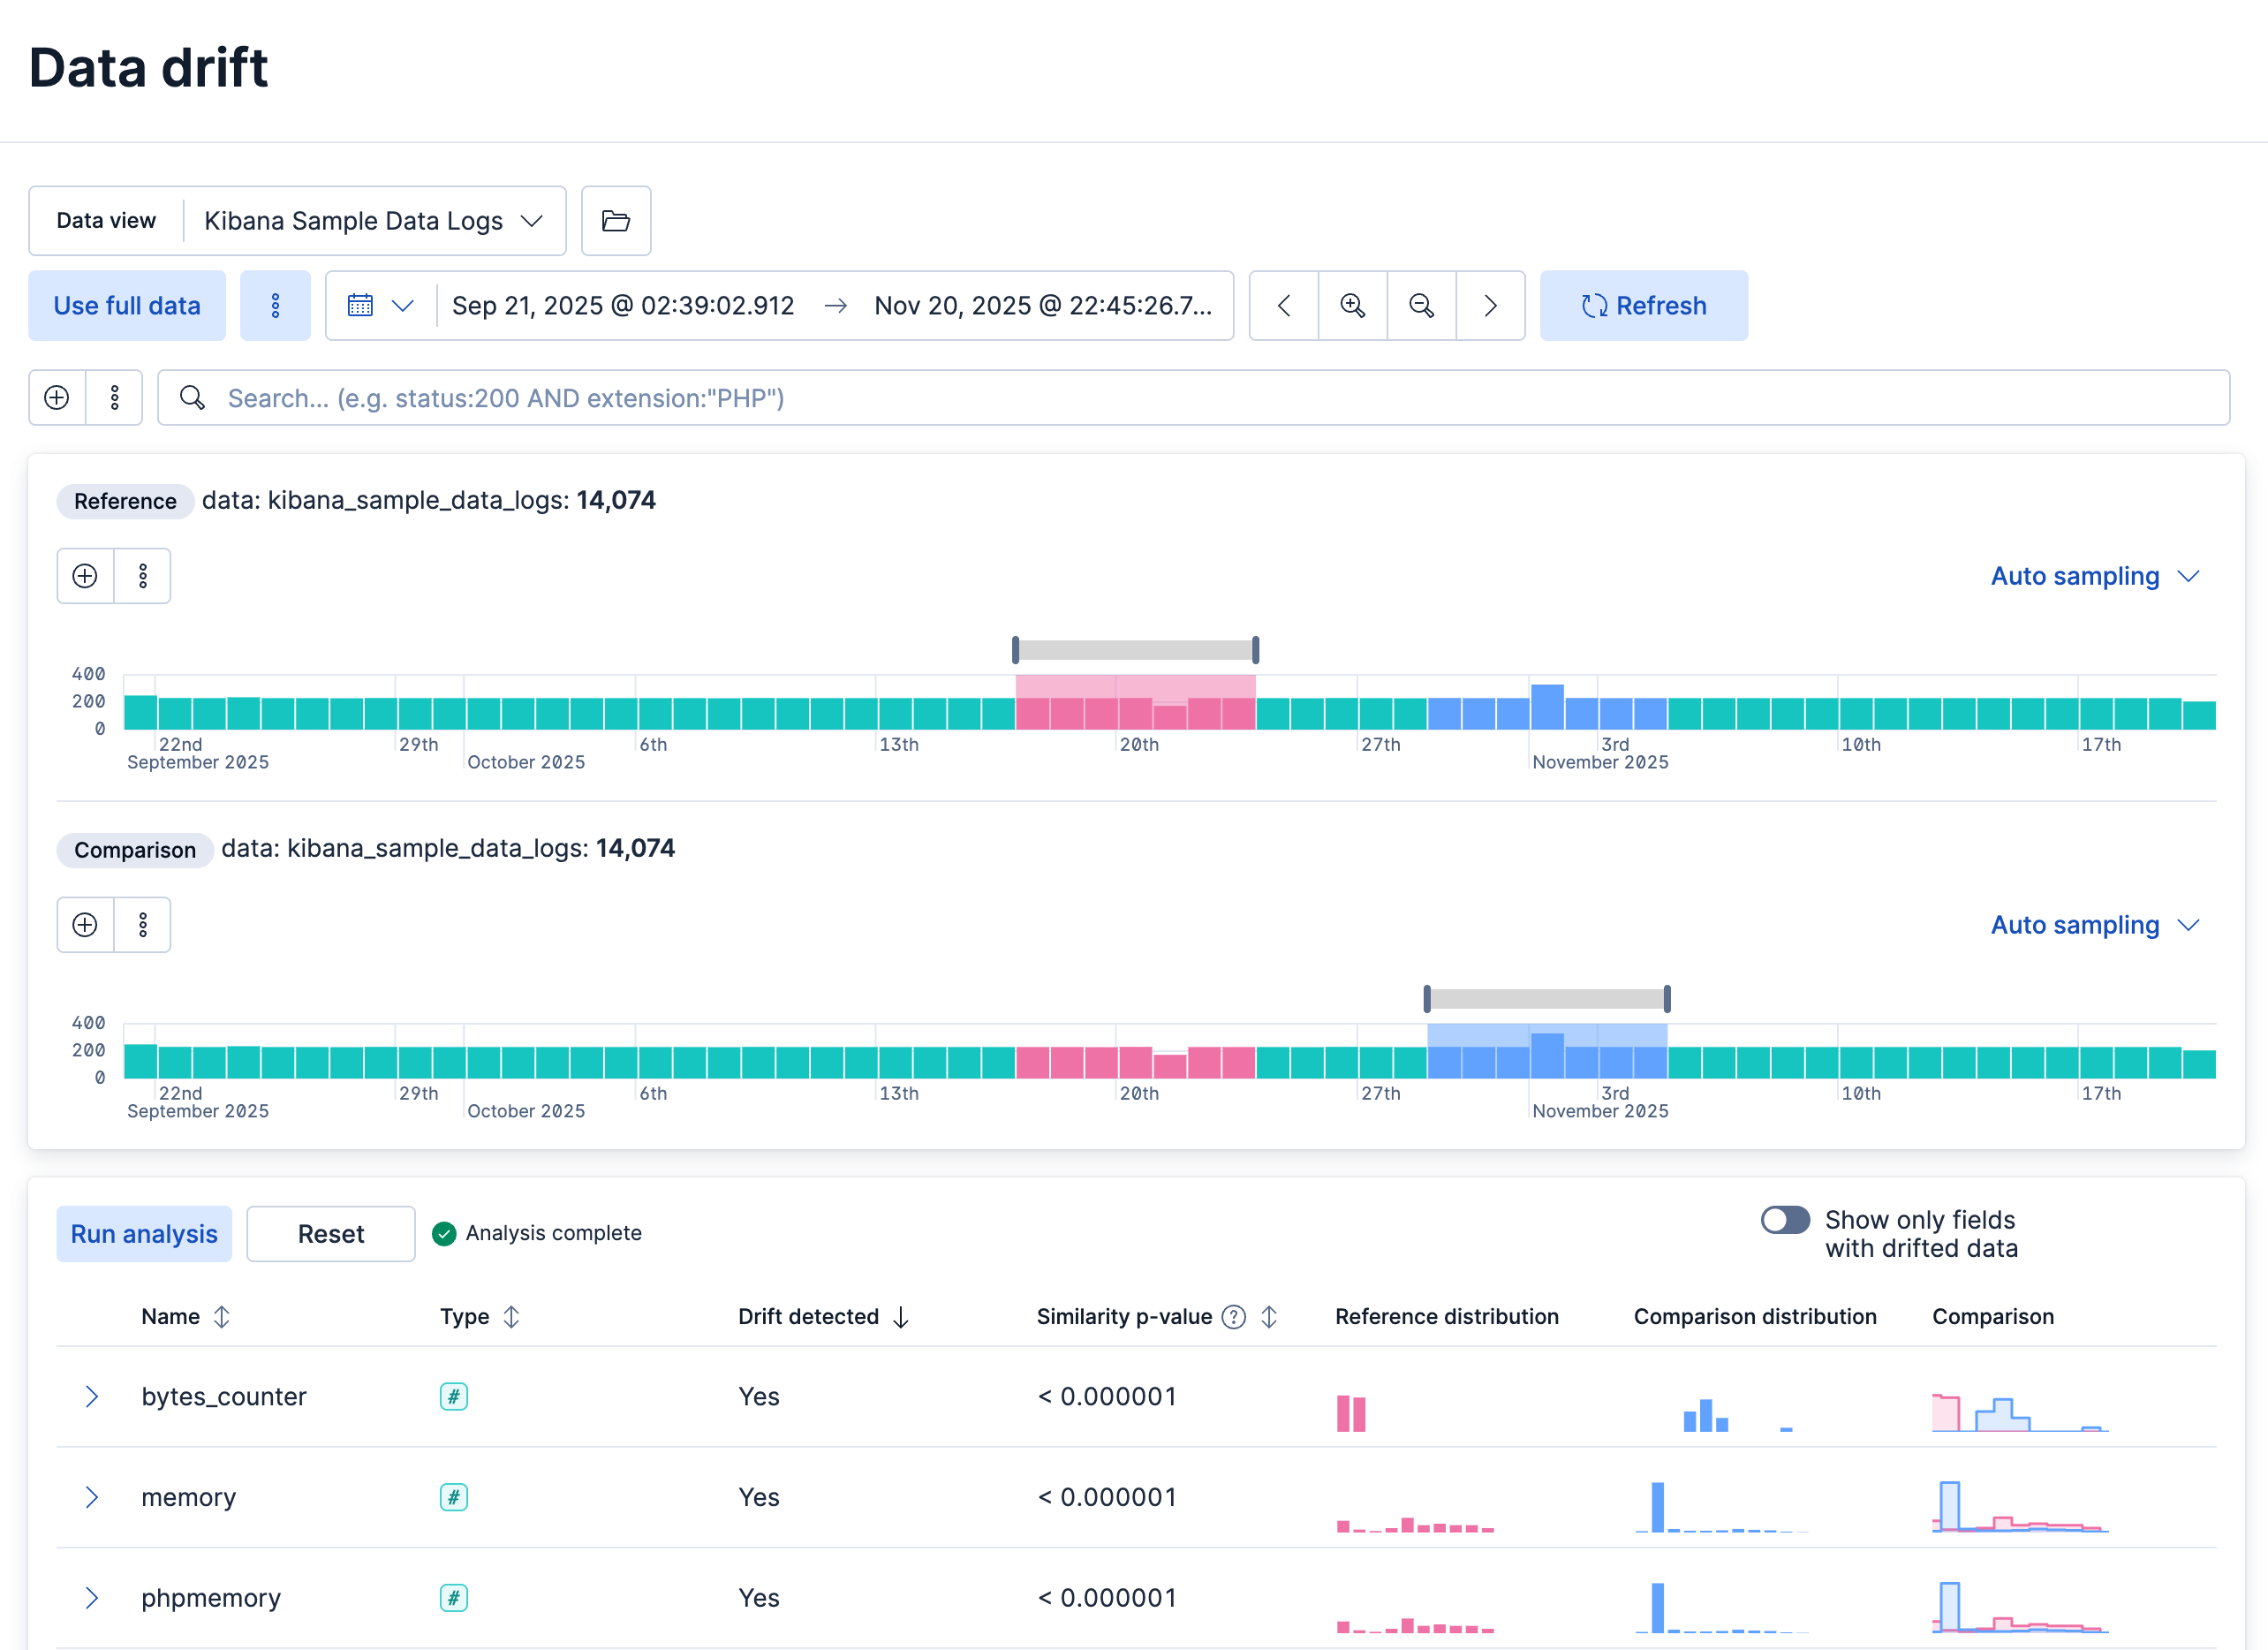Edit start date Sep 21, 2025
The height and width of the screenshot is (1650, 2268).
[x=623, y=306]
